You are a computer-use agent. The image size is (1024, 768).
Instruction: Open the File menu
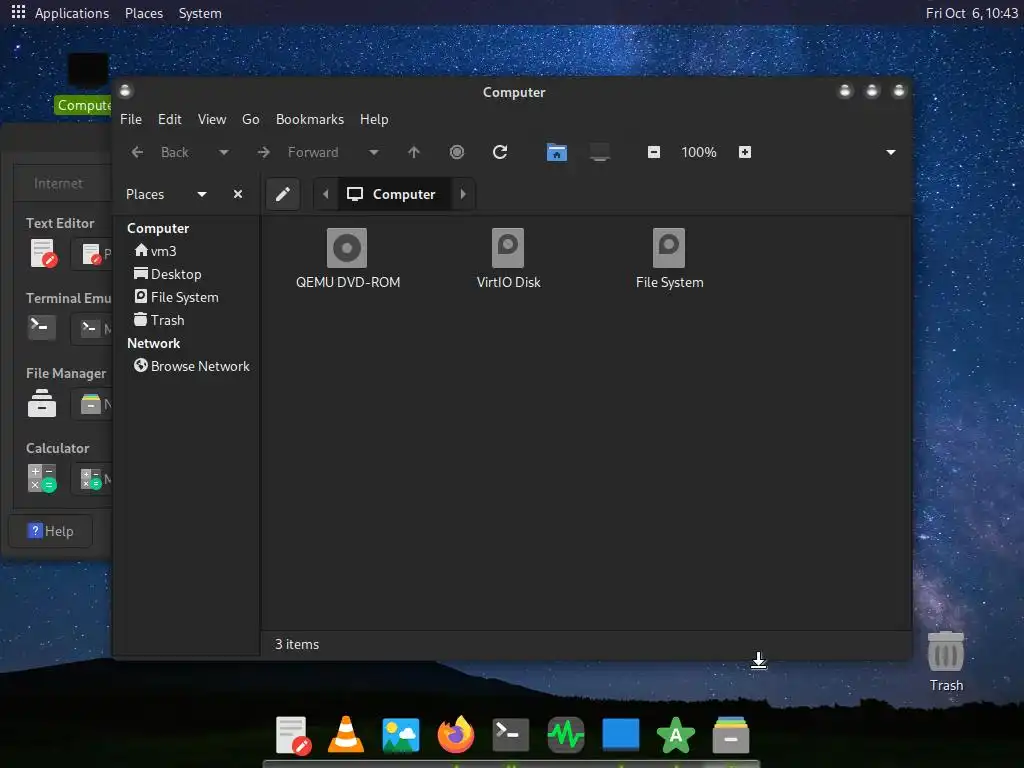tap(131, 120)
